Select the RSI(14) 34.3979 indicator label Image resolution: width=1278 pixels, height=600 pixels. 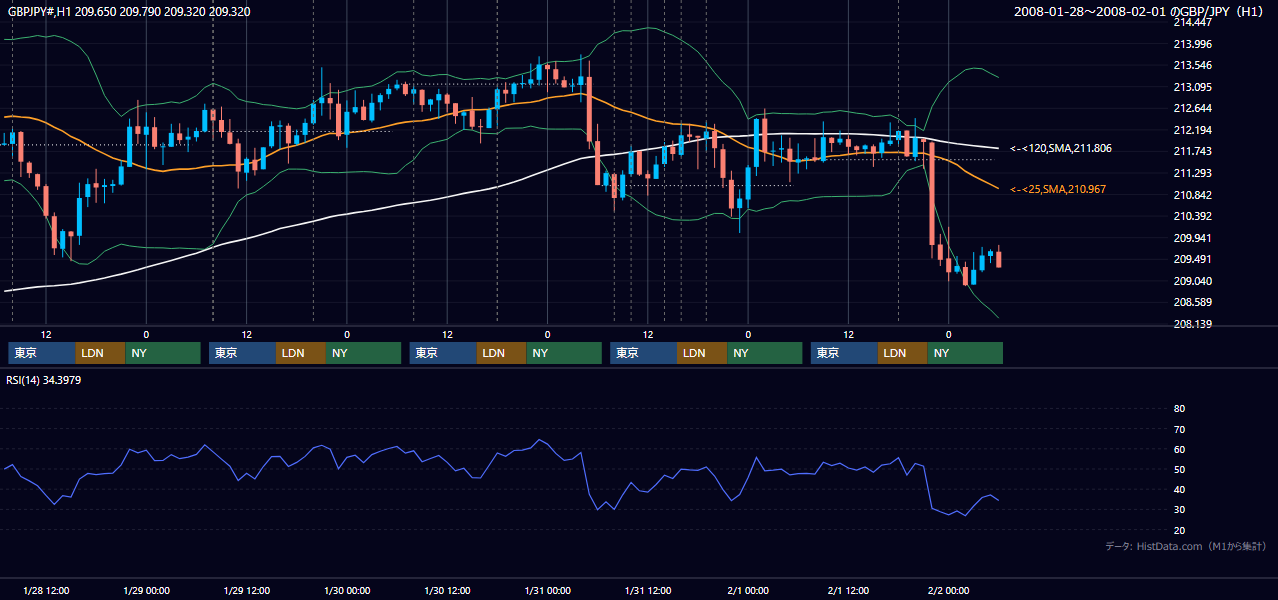[x=44, y=380]
